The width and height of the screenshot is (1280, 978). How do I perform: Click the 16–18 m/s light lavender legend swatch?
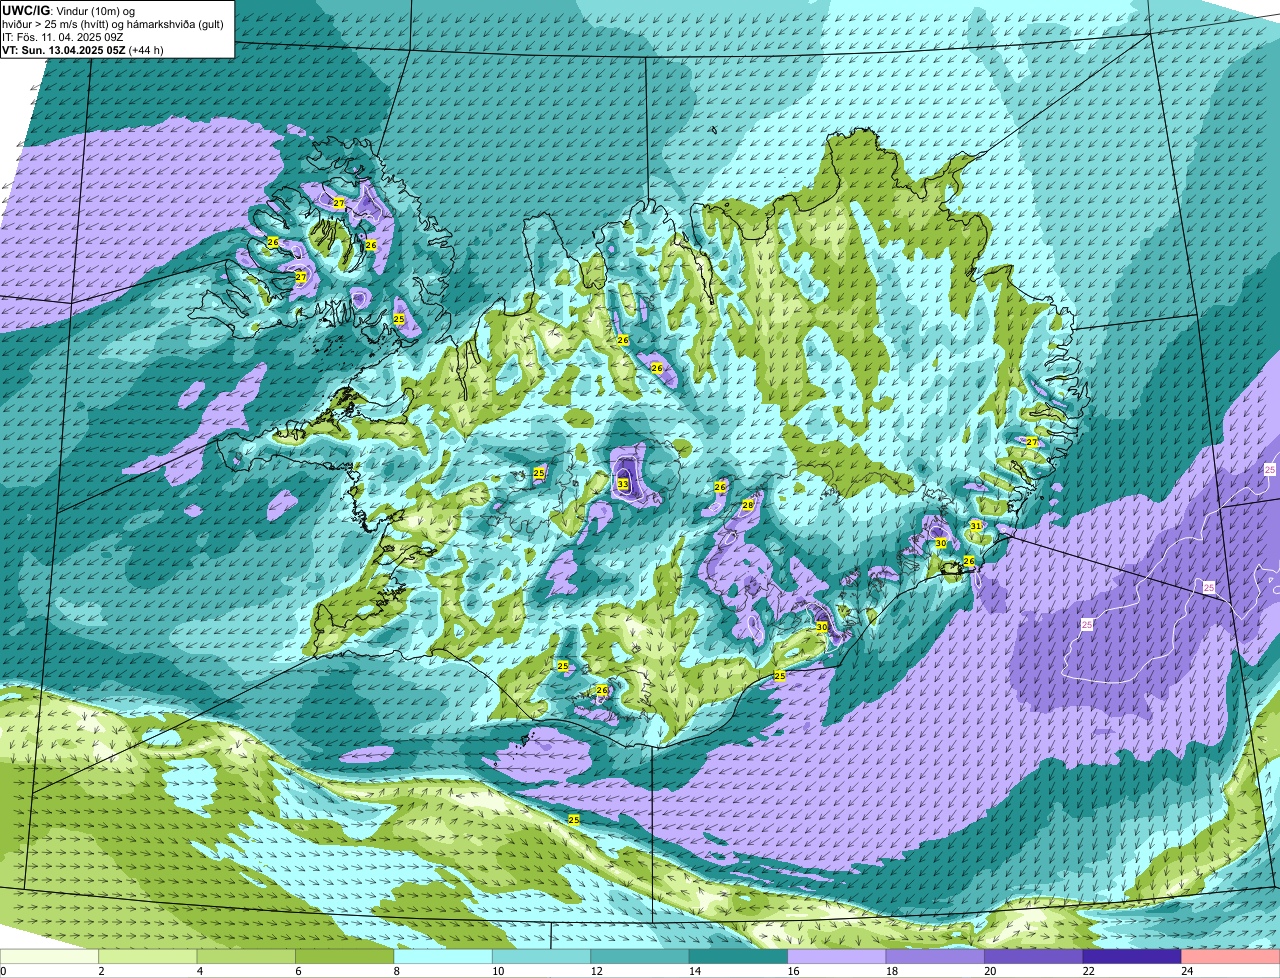(x=837, y=956)
